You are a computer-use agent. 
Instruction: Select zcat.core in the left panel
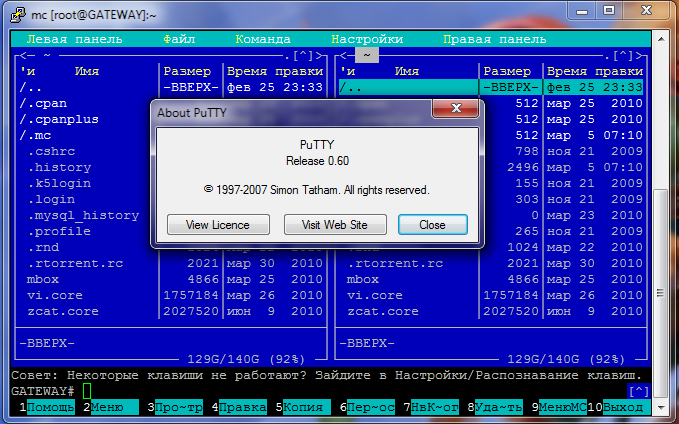pos(63,311)
